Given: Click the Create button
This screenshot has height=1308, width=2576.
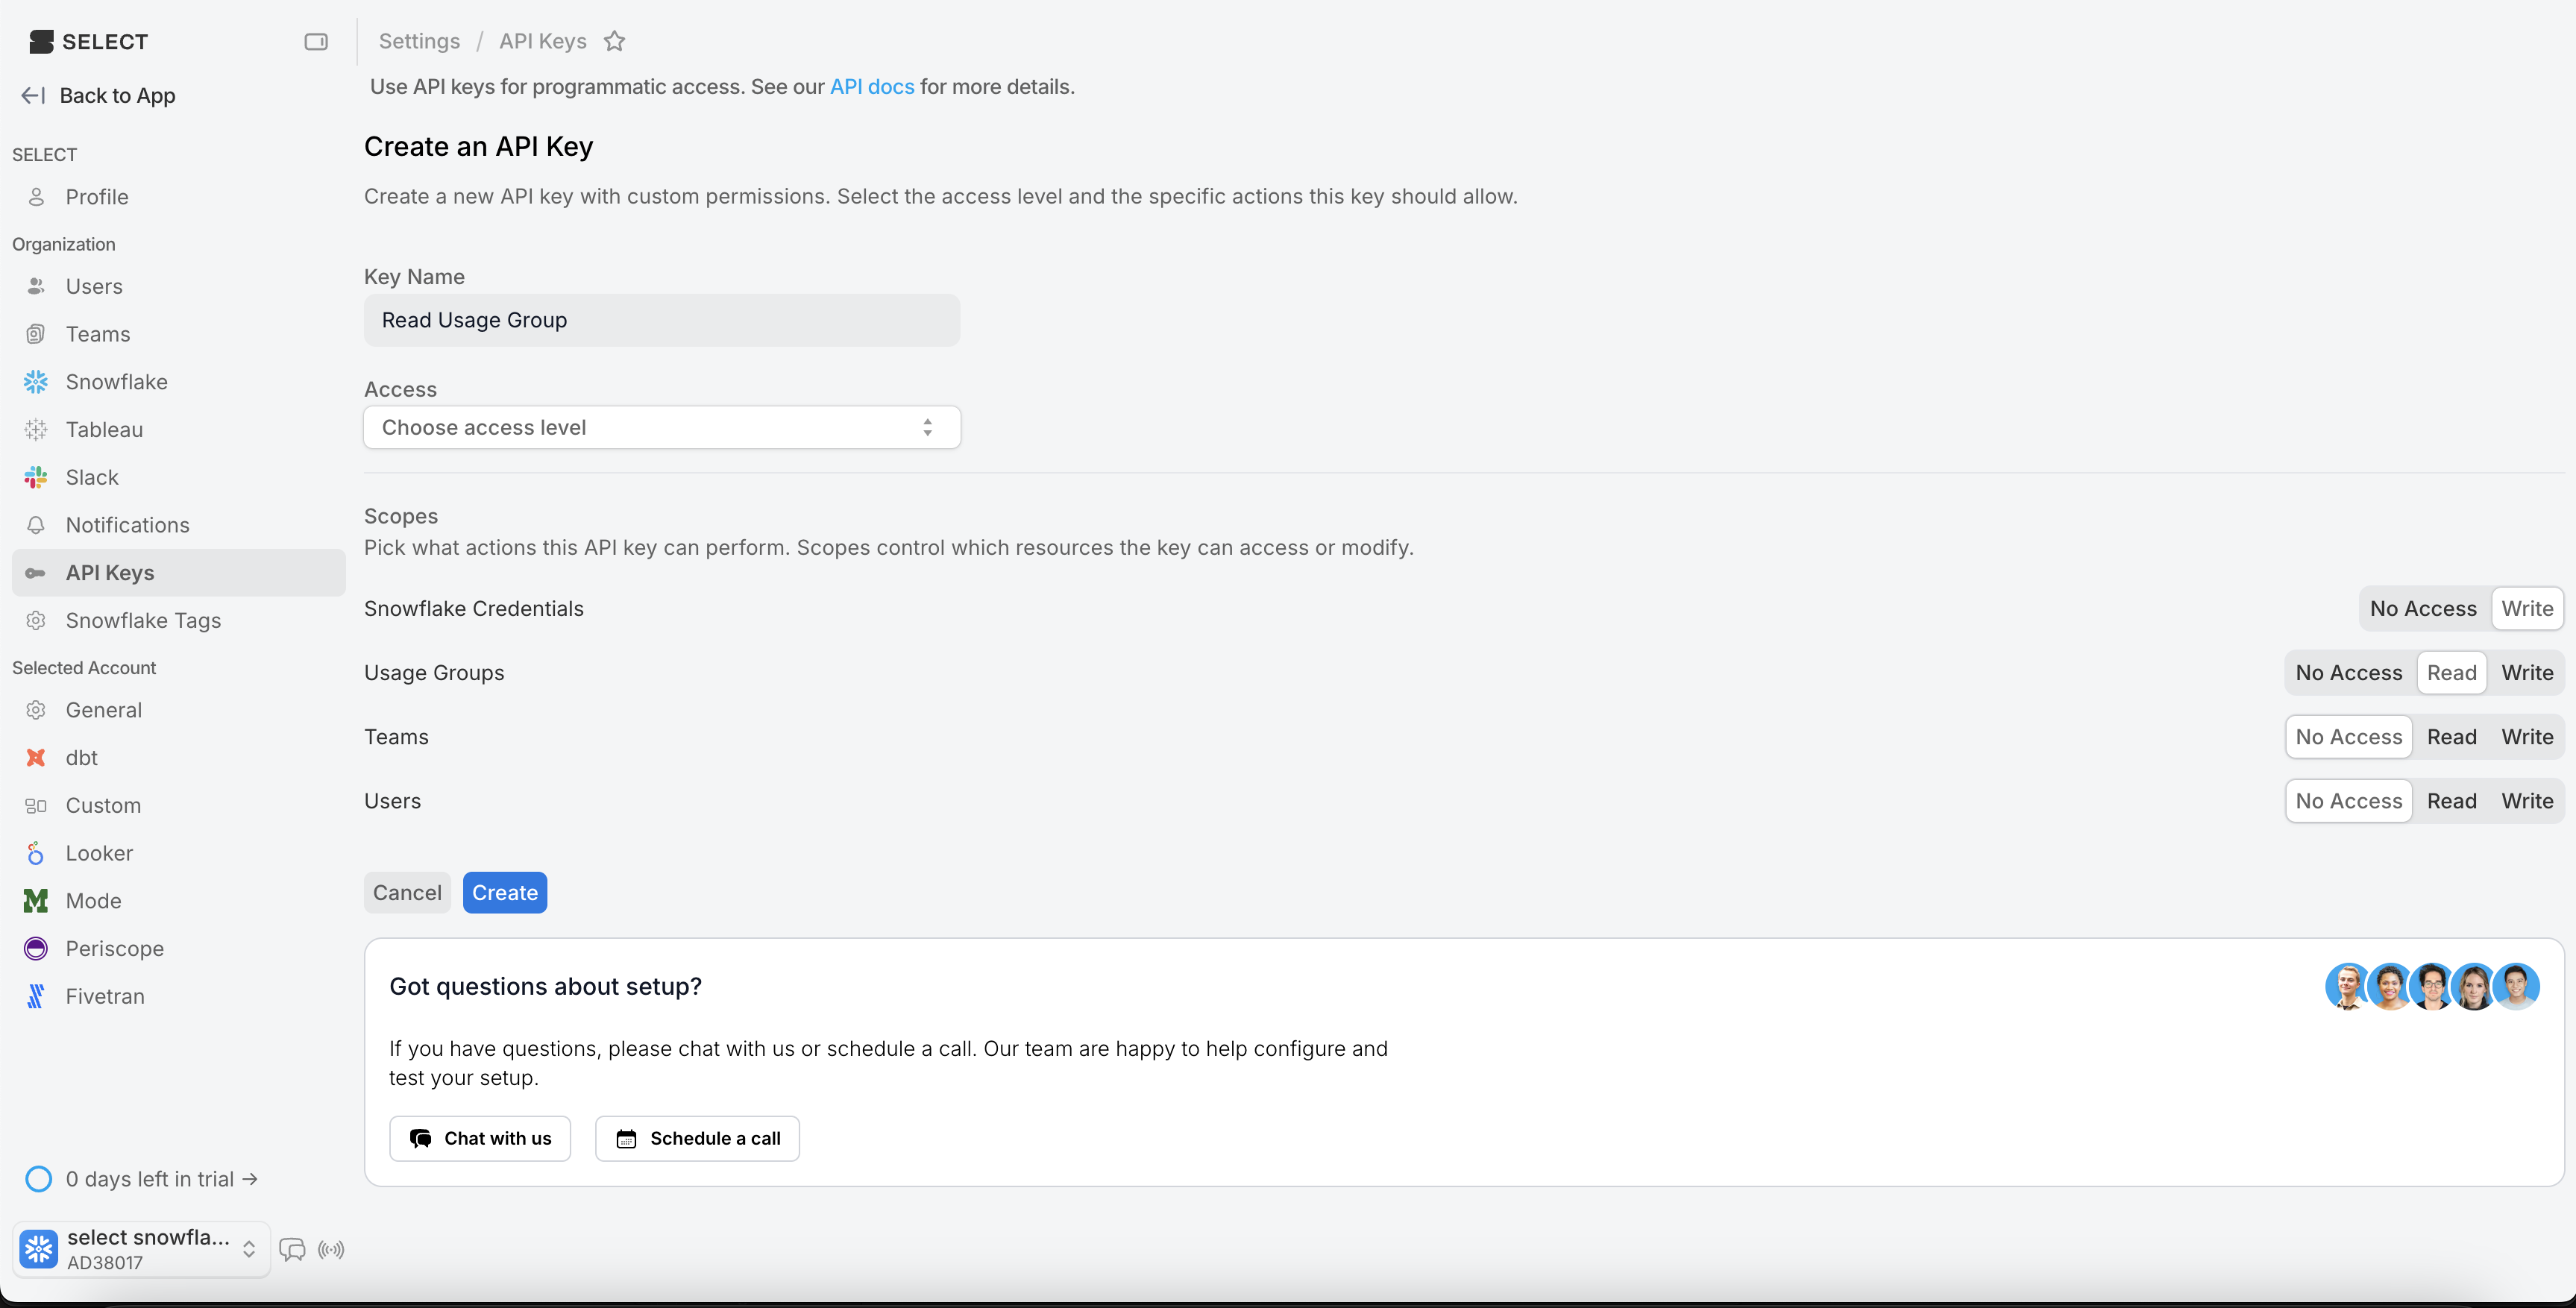Looking at the screenshot, I should (x=504, y=892).
